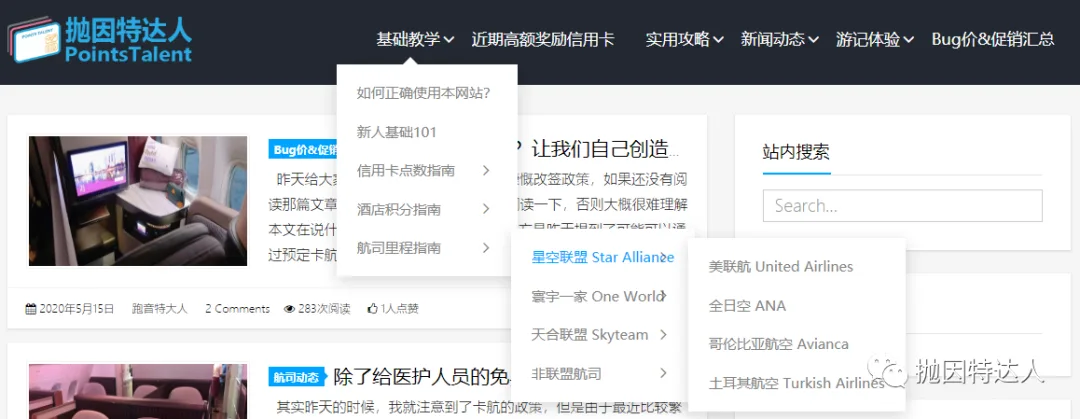Click the date 2020年5月15日

76,309
